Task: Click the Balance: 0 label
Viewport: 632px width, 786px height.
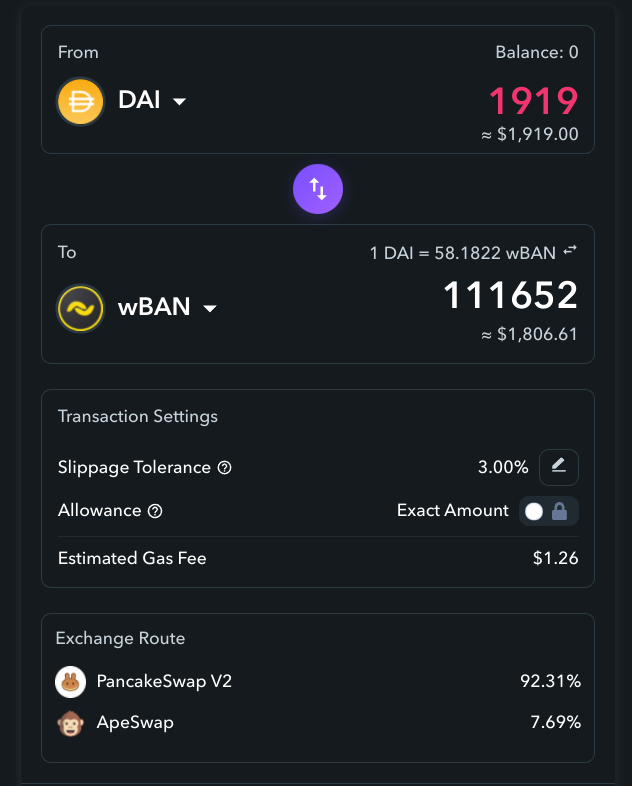Action: [x=537, y=52]
